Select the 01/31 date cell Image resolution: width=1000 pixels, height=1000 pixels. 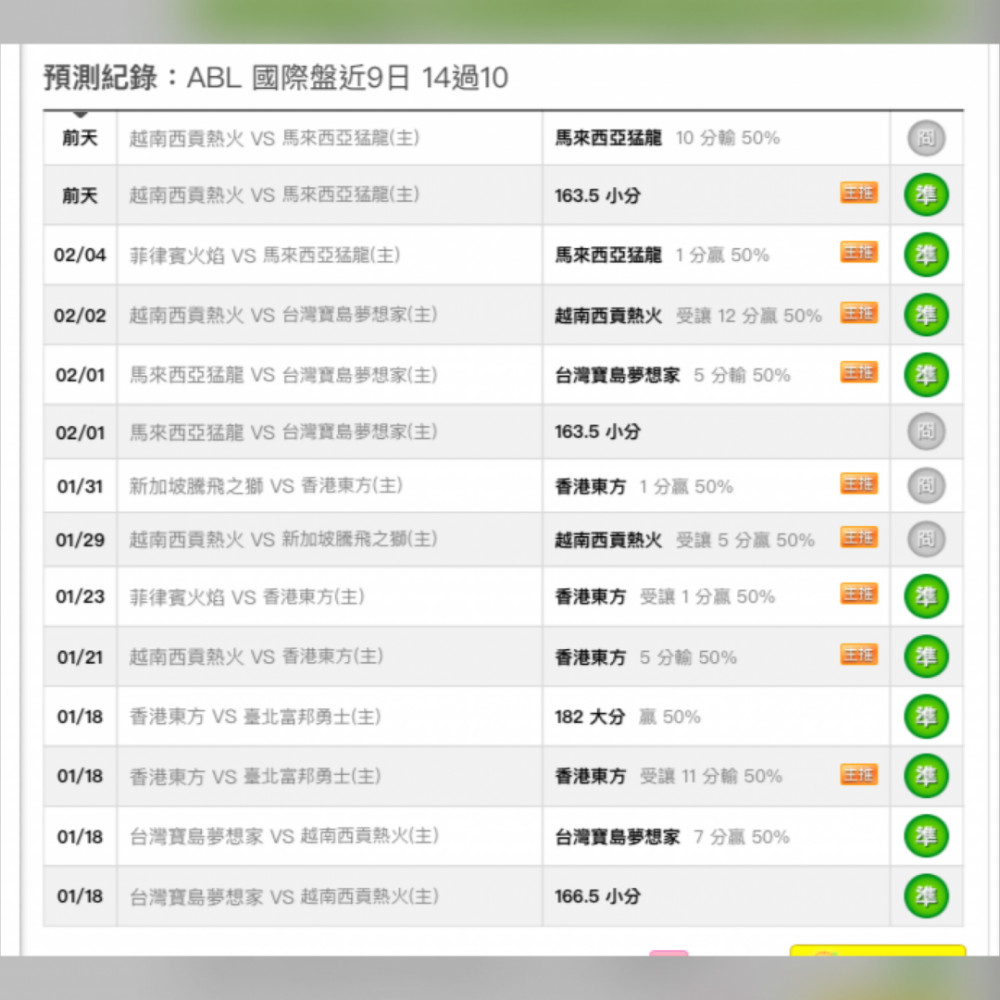tap(80, 486)
